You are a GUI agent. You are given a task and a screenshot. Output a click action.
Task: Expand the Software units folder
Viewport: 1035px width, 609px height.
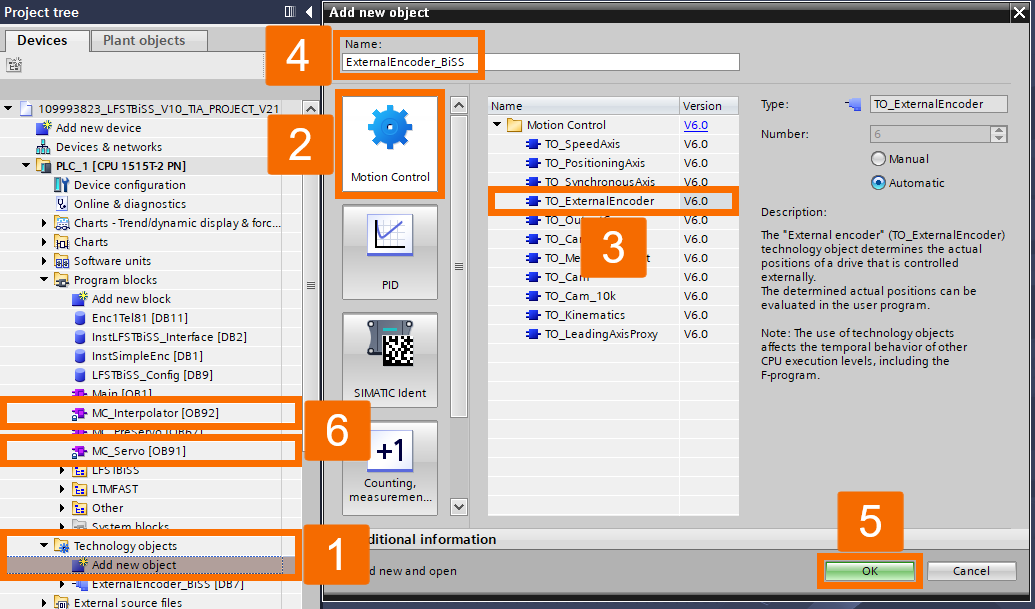(44, 261)
